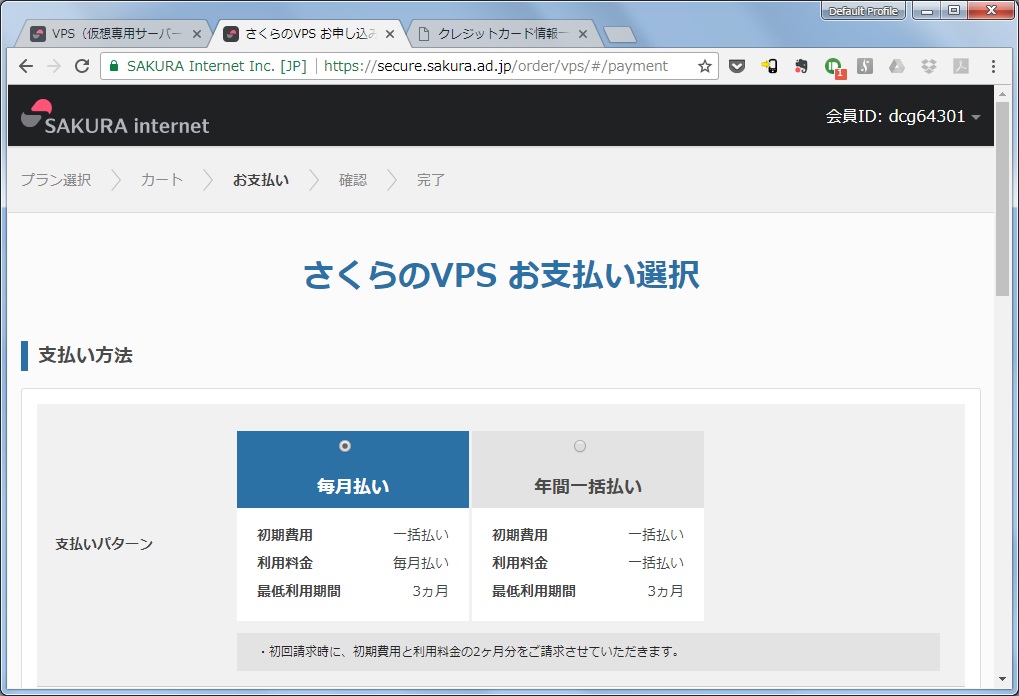Open the Dropbox extension icon
Viewport: 1019px width, 696px height.
(x=929, y=66)
